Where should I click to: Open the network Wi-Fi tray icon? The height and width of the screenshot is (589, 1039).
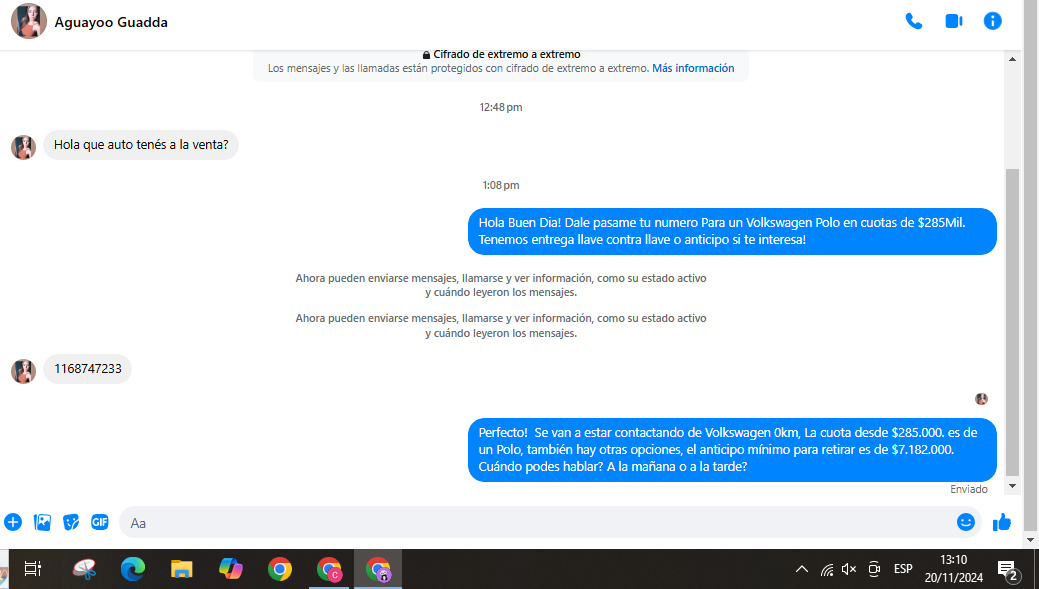(827, 569)
